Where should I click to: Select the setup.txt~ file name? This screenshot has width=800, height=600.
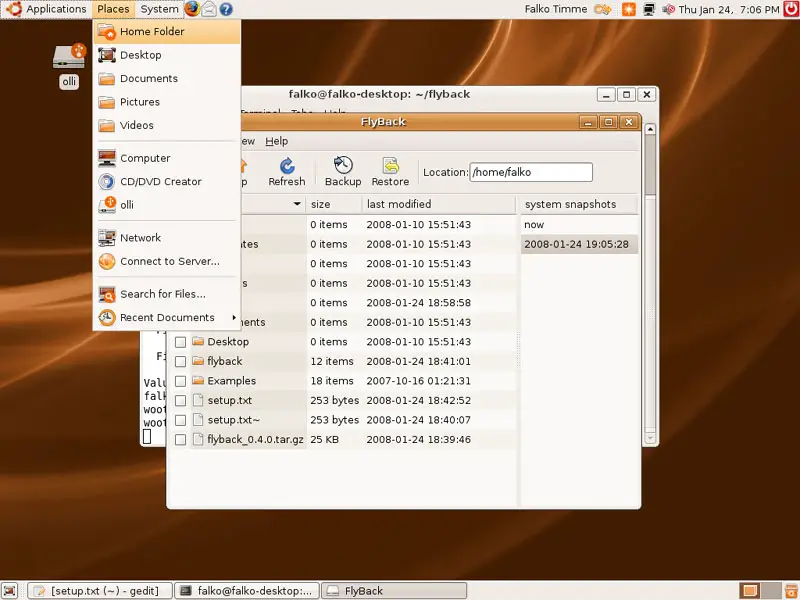tap(234, 420)
